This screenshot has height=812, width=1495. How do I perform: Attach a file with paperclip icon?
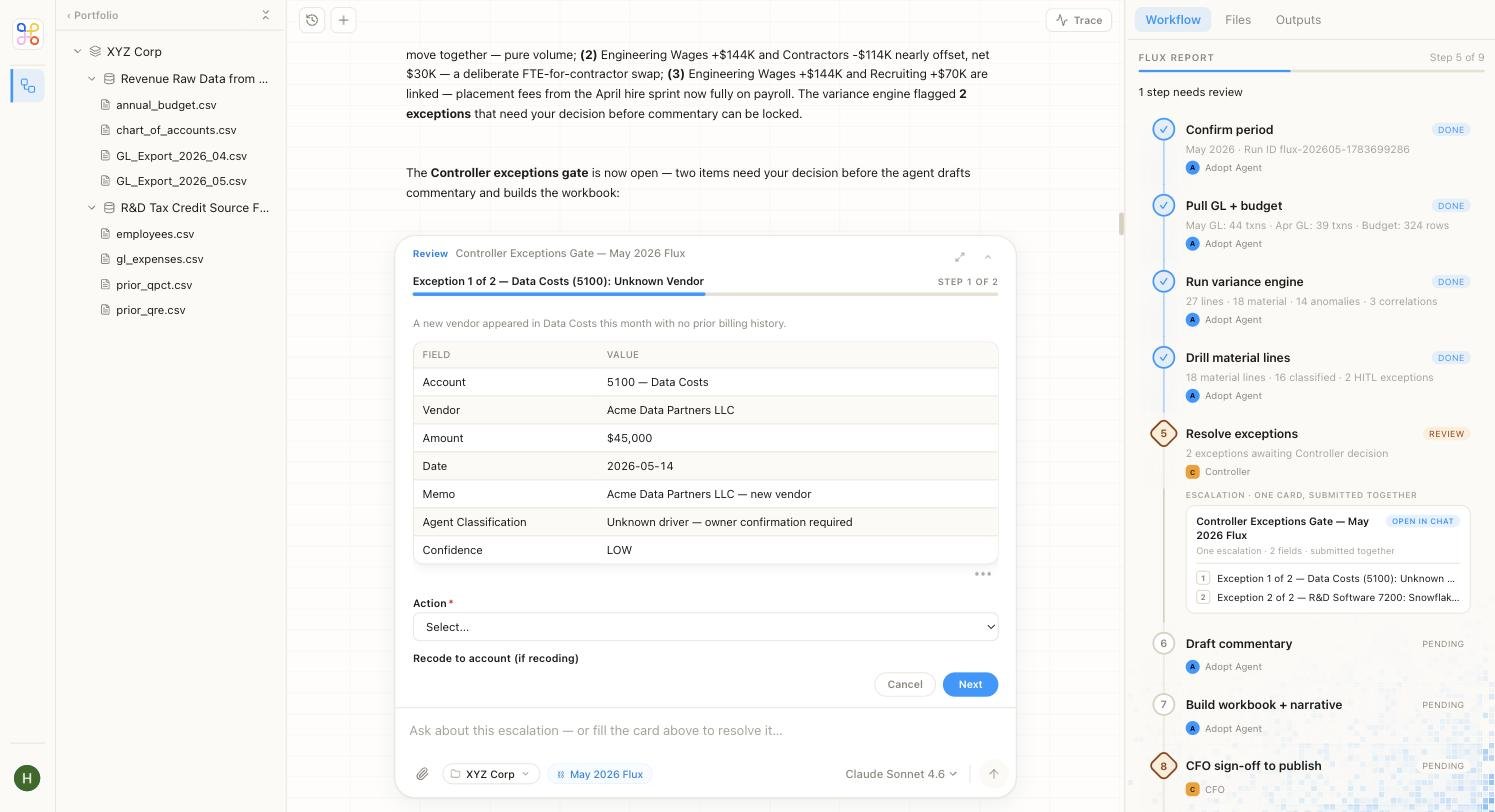[422, 774]
